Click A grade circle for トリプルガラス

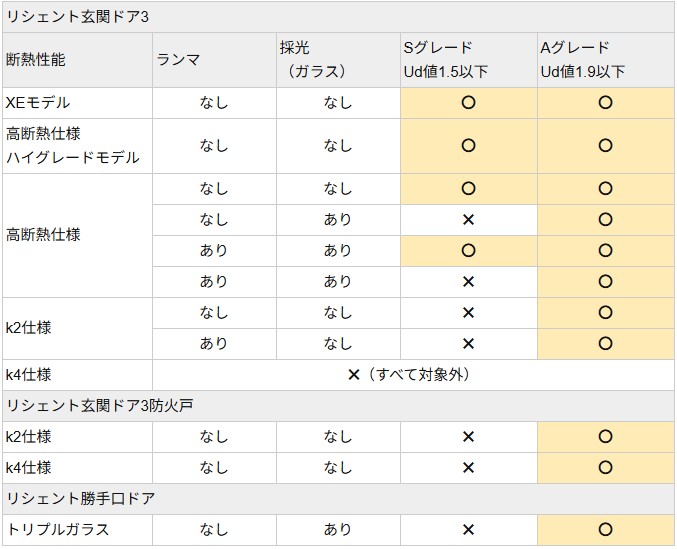coord(605,530)
